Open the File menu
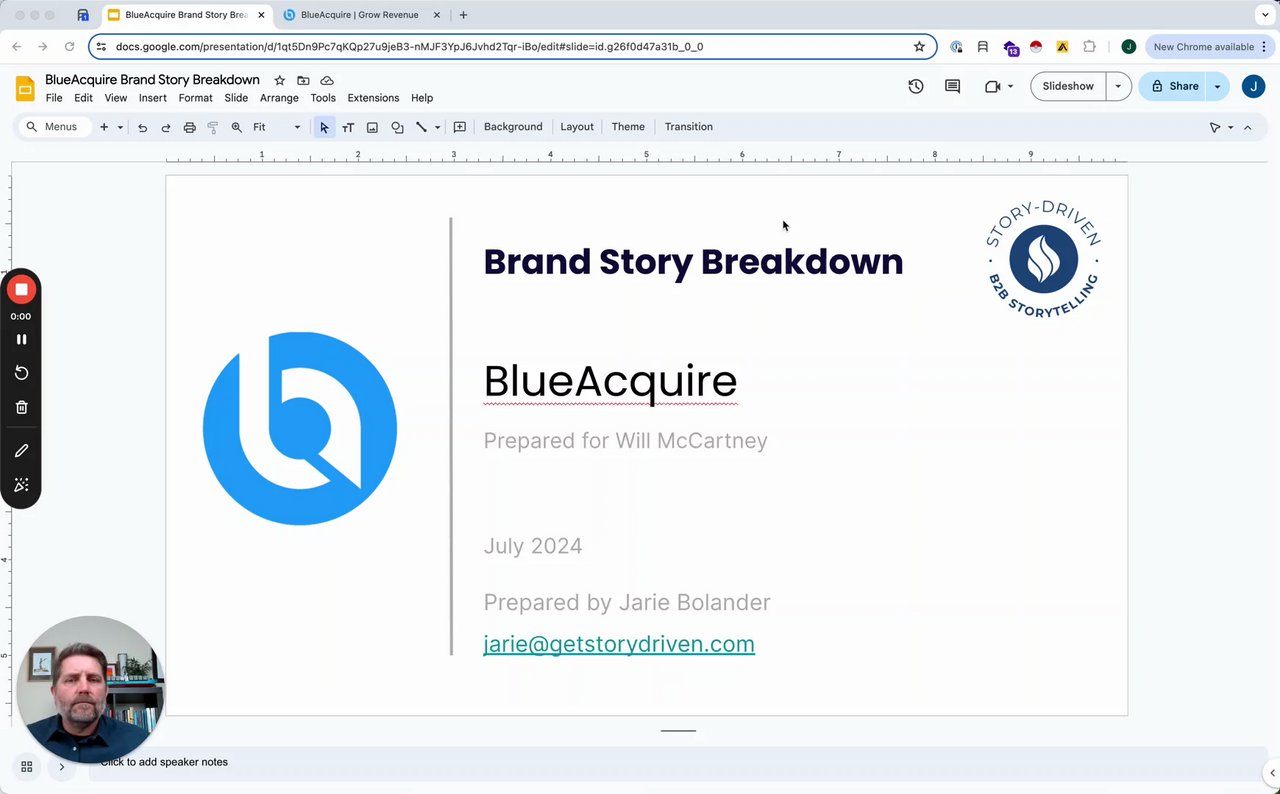This screenshot has width=1280, height=794. pyautogui.click(x=54, y=98)
